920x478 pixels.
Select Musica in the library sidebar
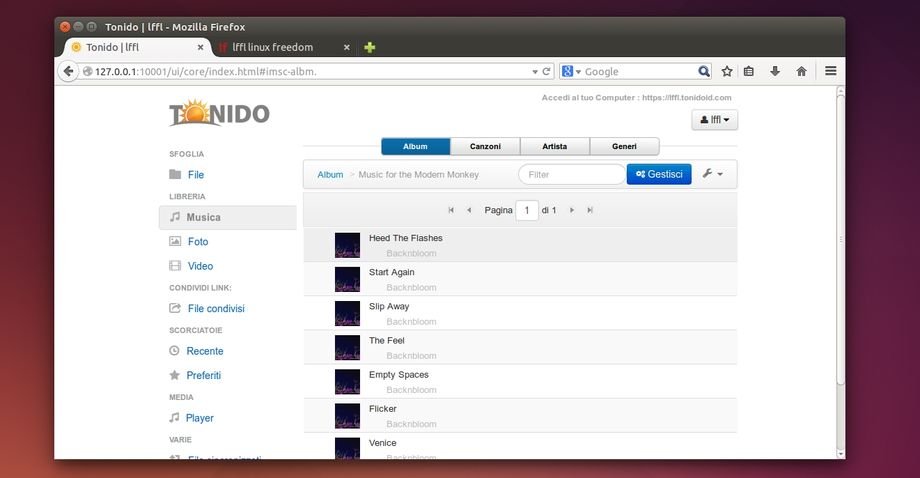click(x=228, y=217)
